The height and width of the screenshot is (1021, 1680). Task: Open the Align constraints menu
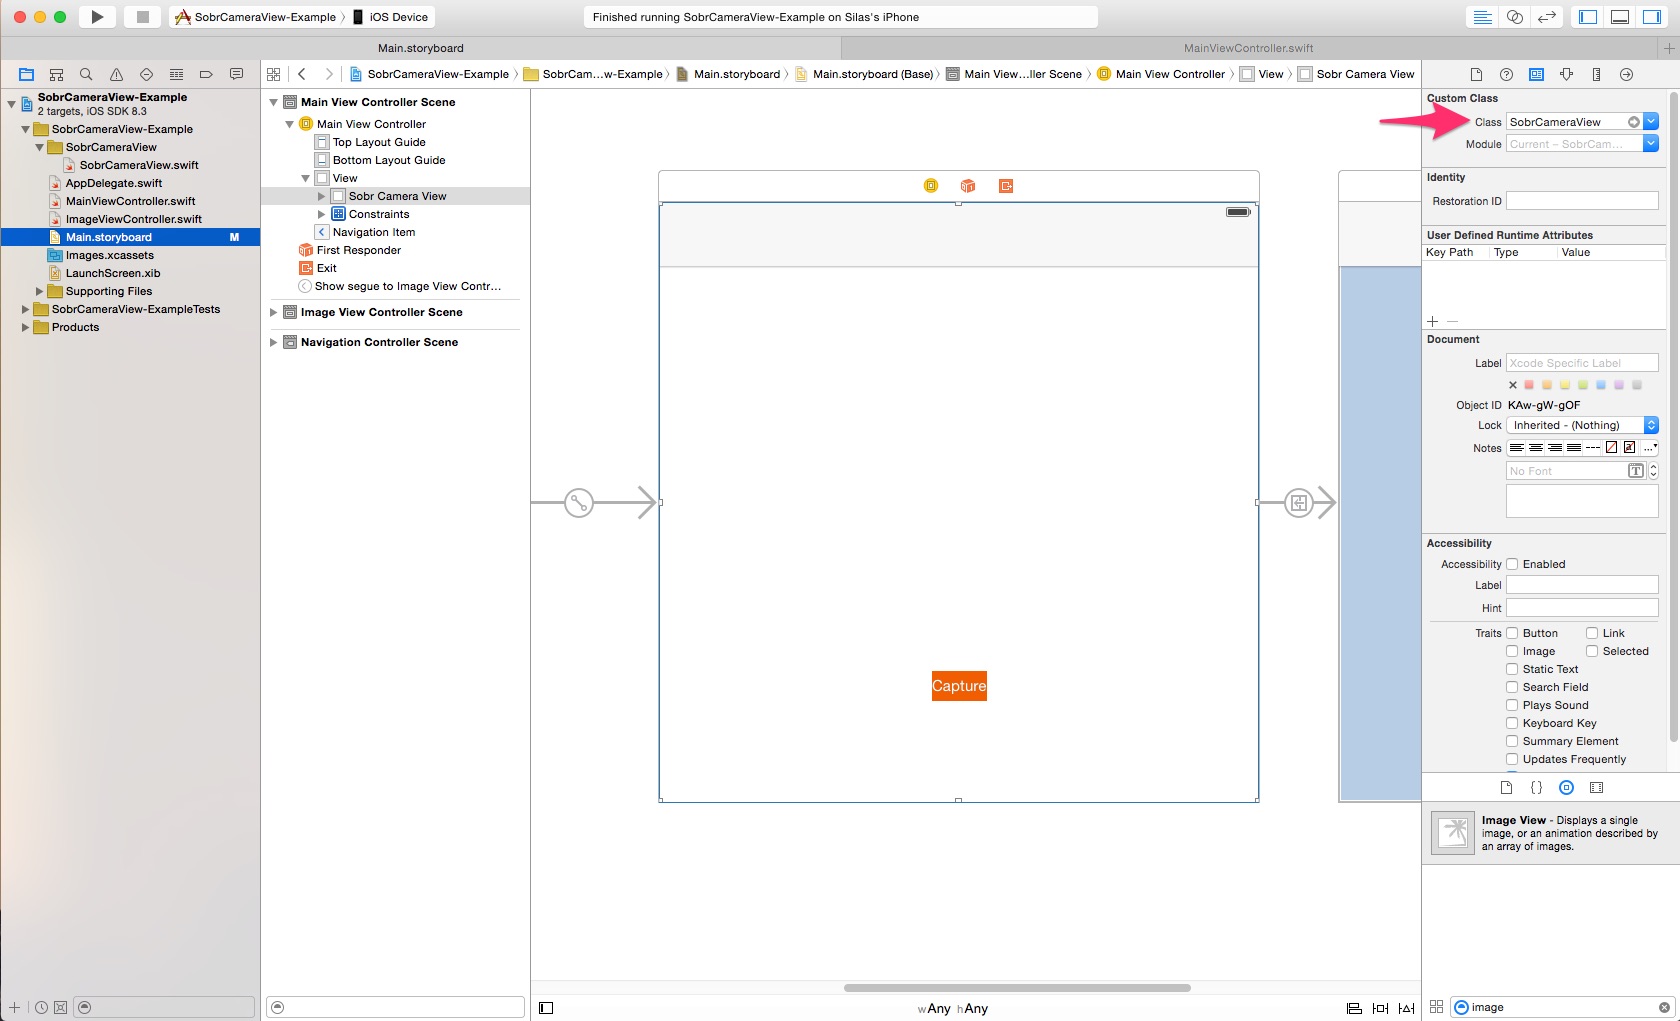tap(1354, 1008)
